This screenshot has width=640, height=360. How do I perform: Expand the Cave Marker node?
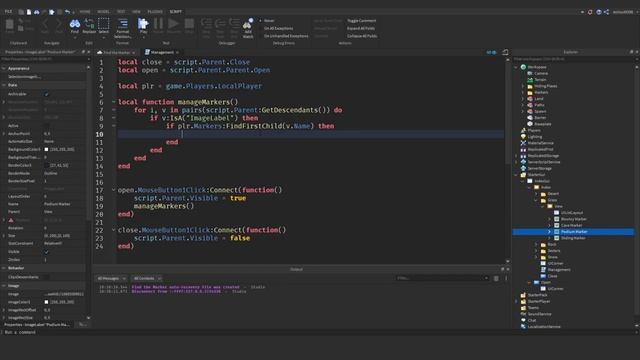coord(549,225)
